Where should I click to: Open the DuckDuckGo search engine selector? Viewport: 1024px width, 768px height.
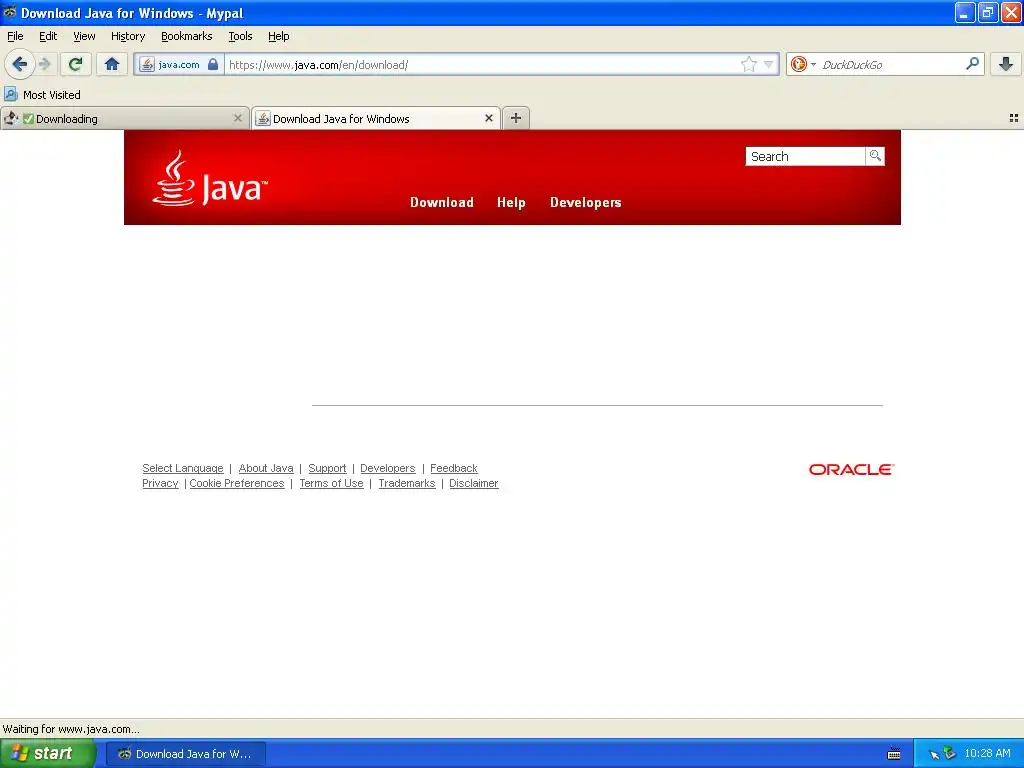pos(803,64)
